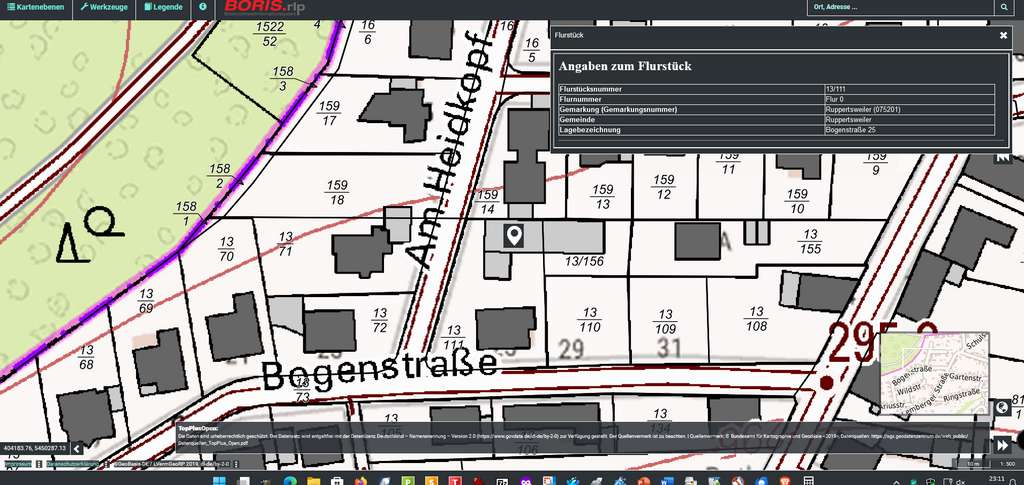Open options dots next to Datenschutzerklärung
The height and width of the screenshot is (485, 1024).
pos(106,464)
